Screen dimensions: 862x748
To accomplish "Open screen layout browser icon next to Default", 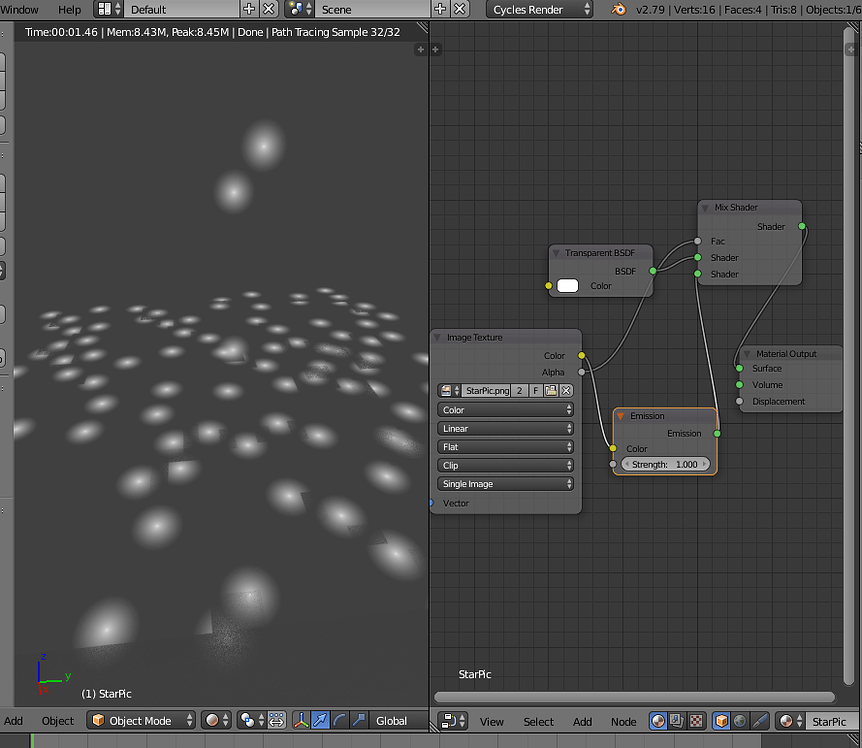I will [109, 9].
